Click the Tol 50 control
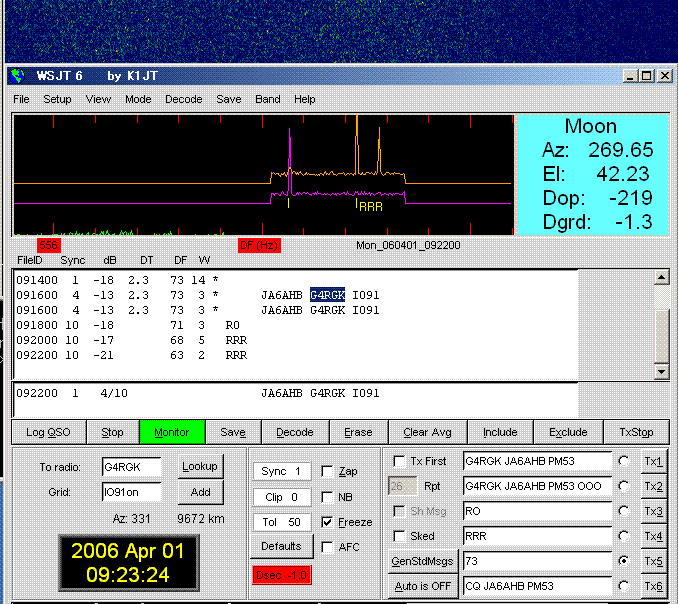 pyautogui.click(x=281, y=522)
